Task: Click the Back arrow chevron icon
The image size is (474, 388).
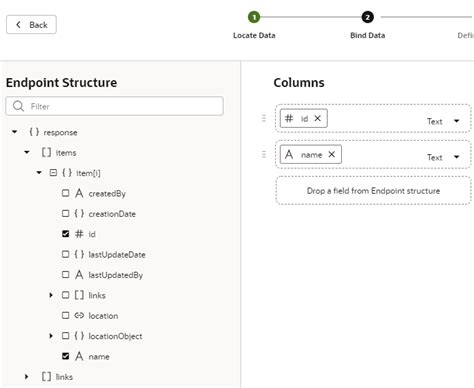Action: 18,24
